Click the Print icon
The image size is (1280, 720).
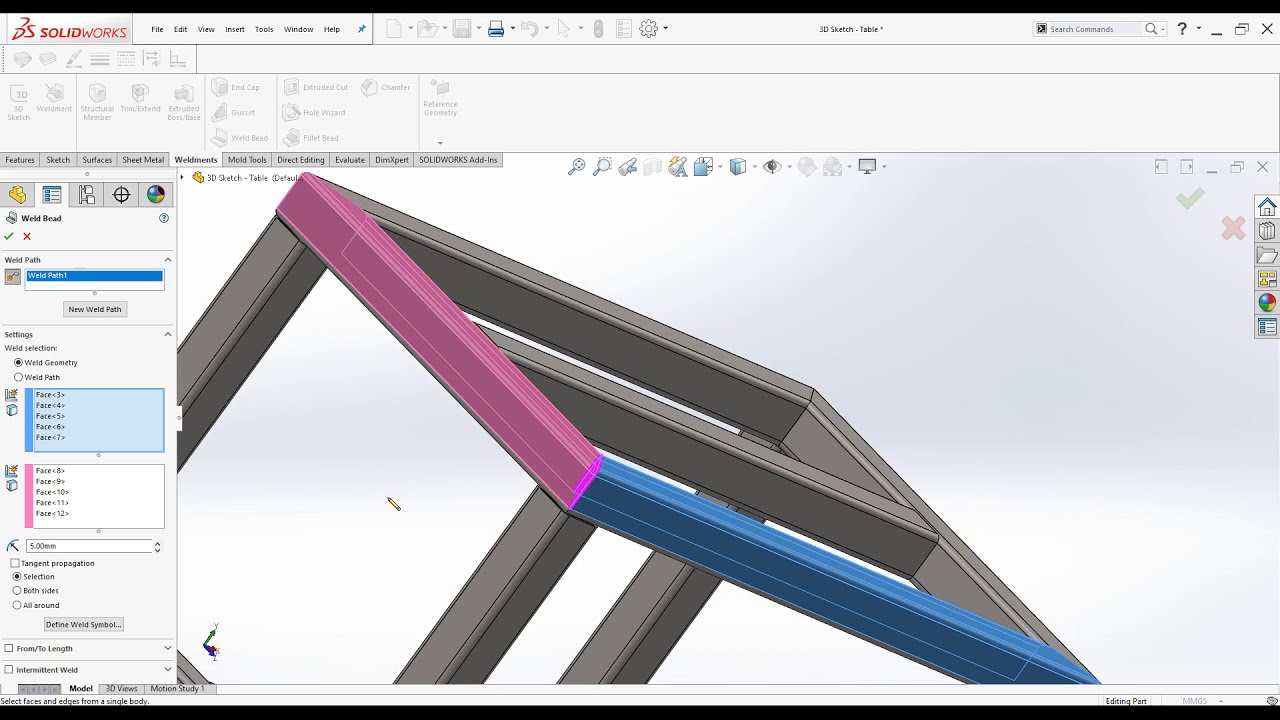(496, 29)
